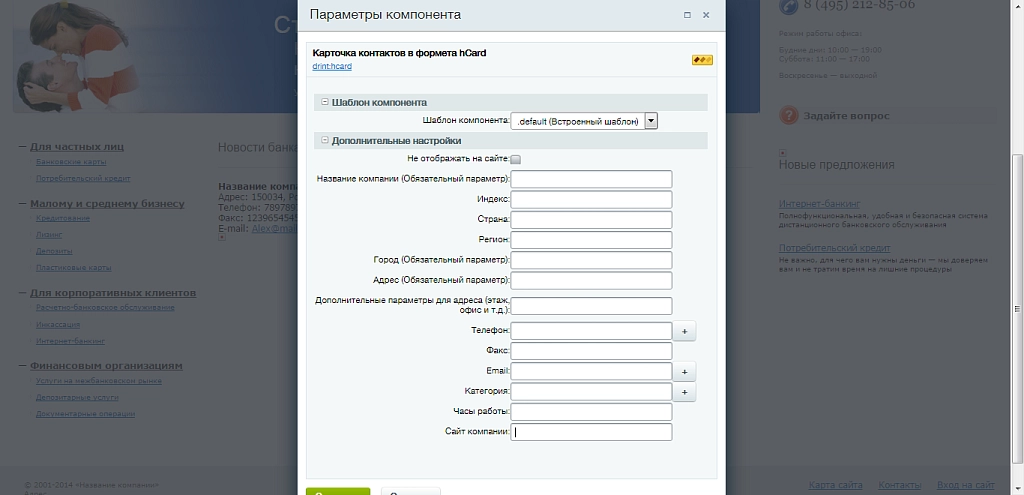
Task: Maximize the Параметры компонента dialog
Action: point(687,15)
